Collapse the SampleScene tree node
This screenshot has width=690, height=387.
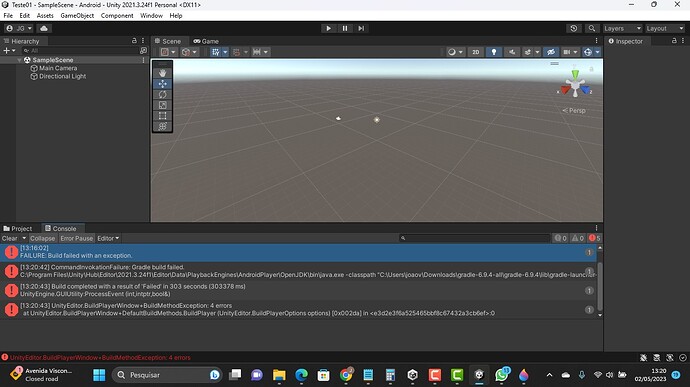tap(19, 60)
